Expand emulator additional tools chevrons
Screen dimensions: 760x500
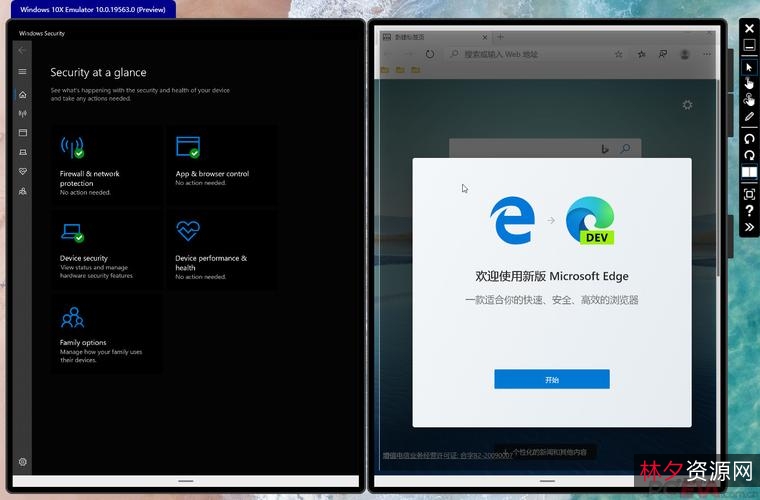click(x=749, y=227)
